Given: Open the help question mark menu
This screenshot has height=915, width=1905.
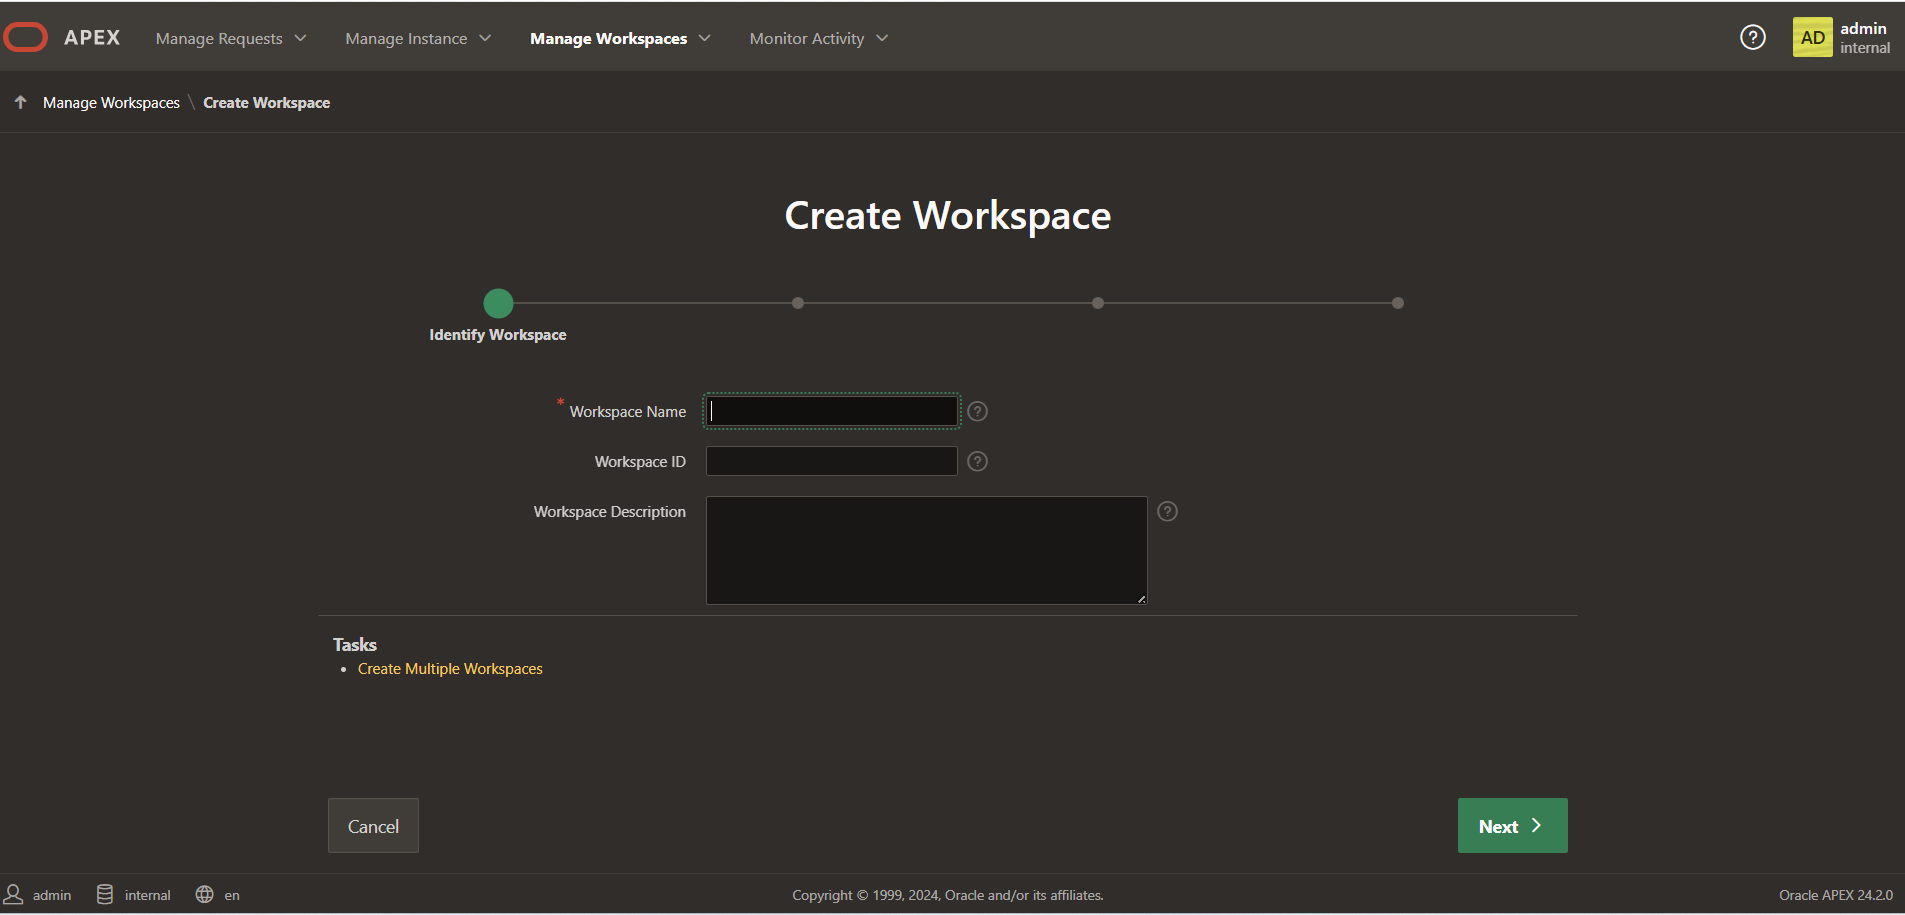Looking at the screenshot, I should coord(1752,37).
